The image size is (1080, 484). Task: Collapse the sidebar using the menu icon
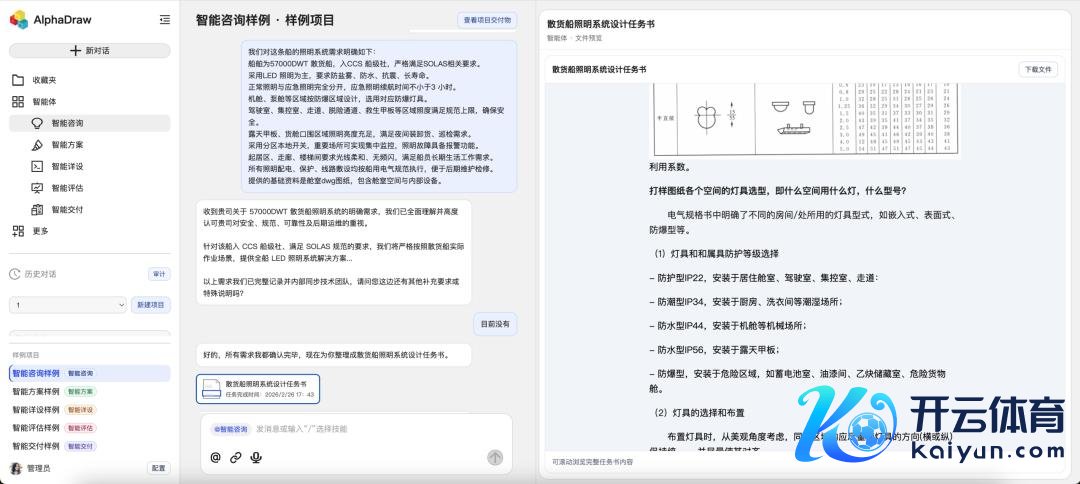tap(164, 19)
